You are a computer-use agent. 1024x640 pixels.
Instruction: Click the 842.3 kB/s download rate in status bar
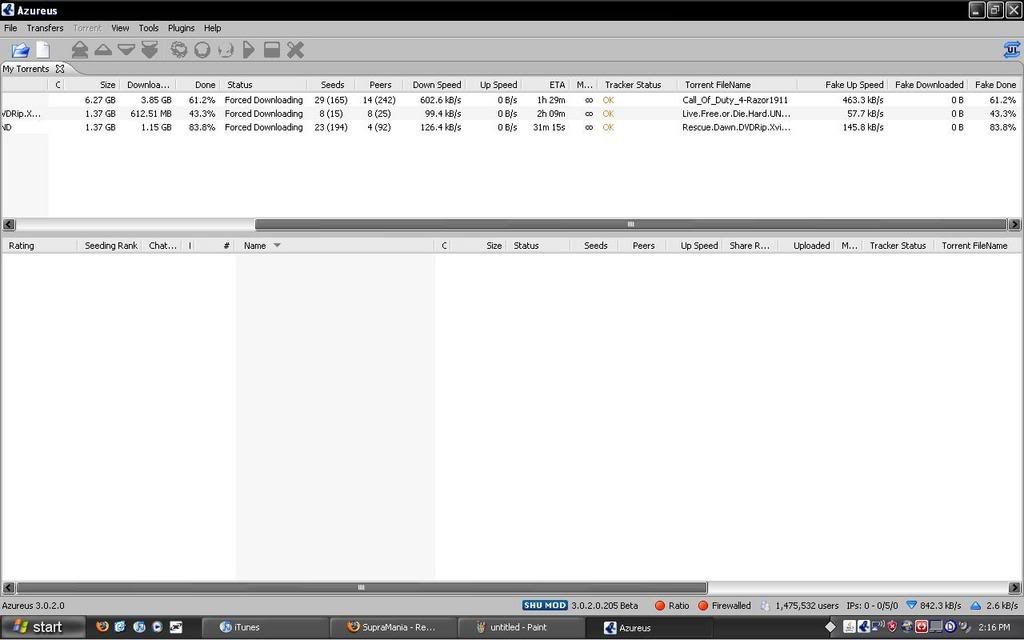point(940,605)
